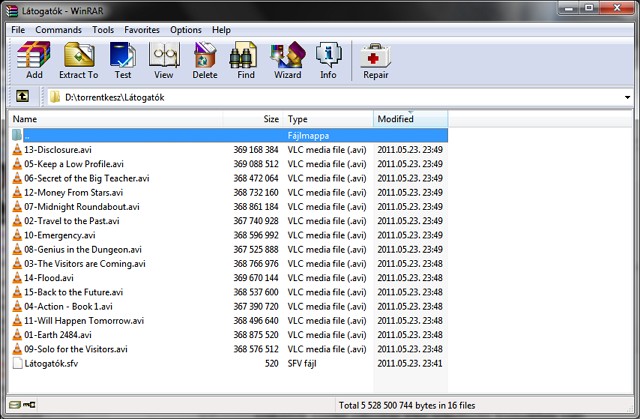Sort by Type column header
This screenshot has width=640, height=419.
(328, 119)
